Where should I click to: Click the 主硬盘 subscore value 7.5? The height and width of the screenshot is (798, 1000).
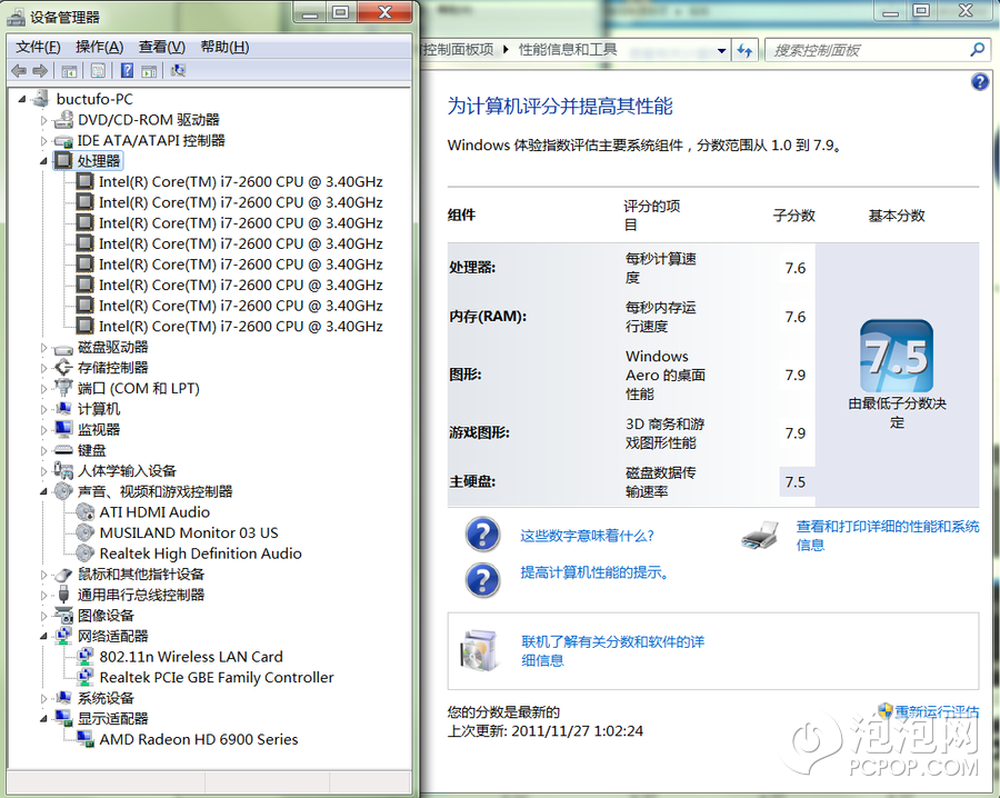795,482
